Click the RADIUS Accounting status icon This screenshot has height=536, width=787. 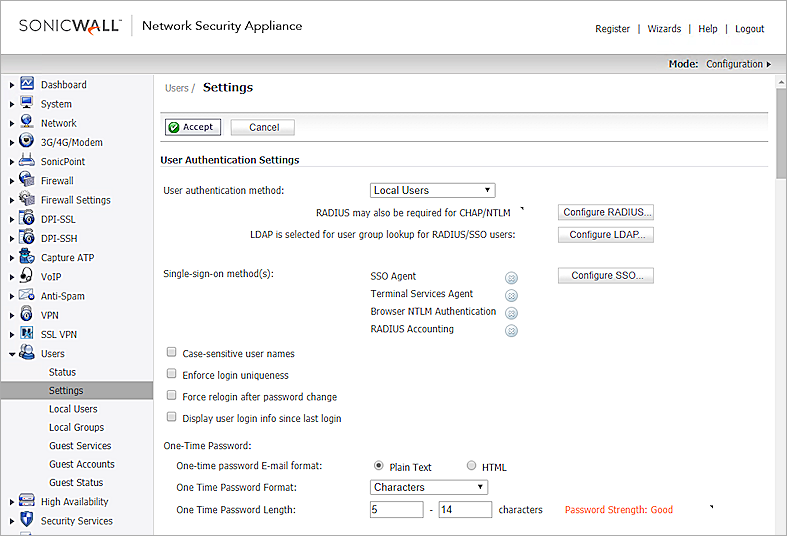pos(511,330)
